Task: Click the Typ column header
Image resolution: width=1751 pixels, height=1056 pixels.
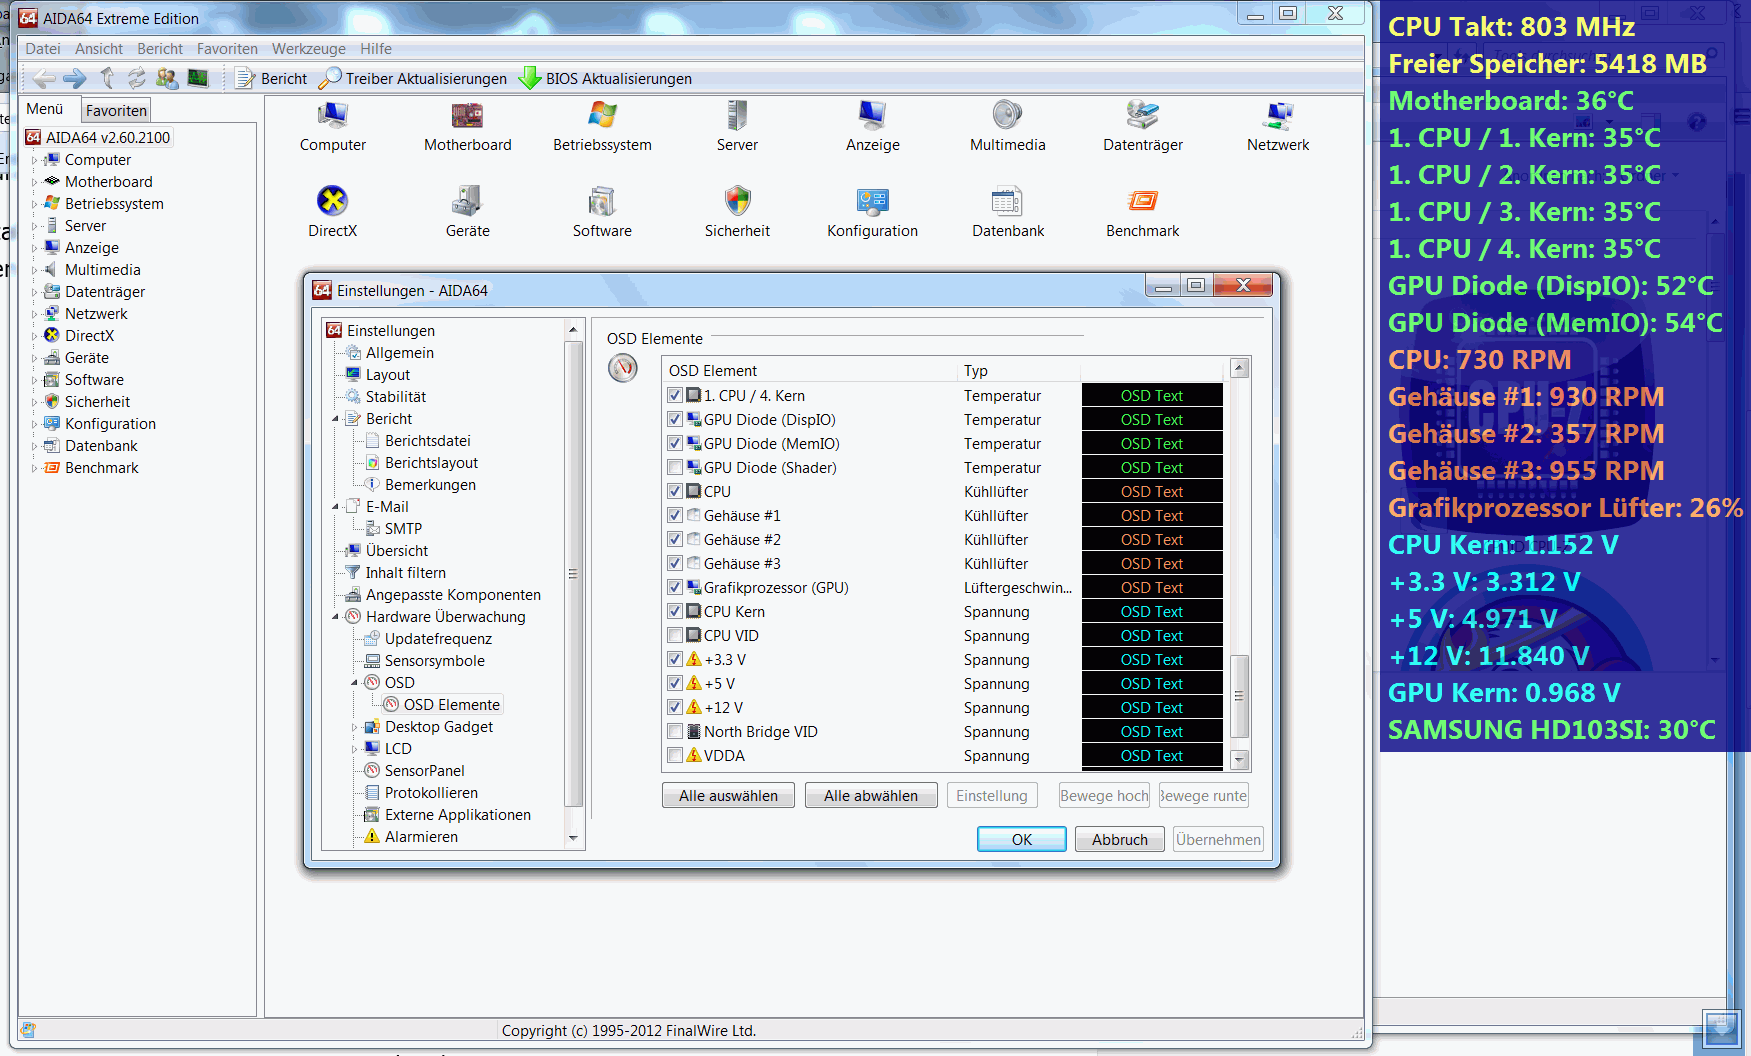Action: pyautogui.click(x=1019, y=371)
